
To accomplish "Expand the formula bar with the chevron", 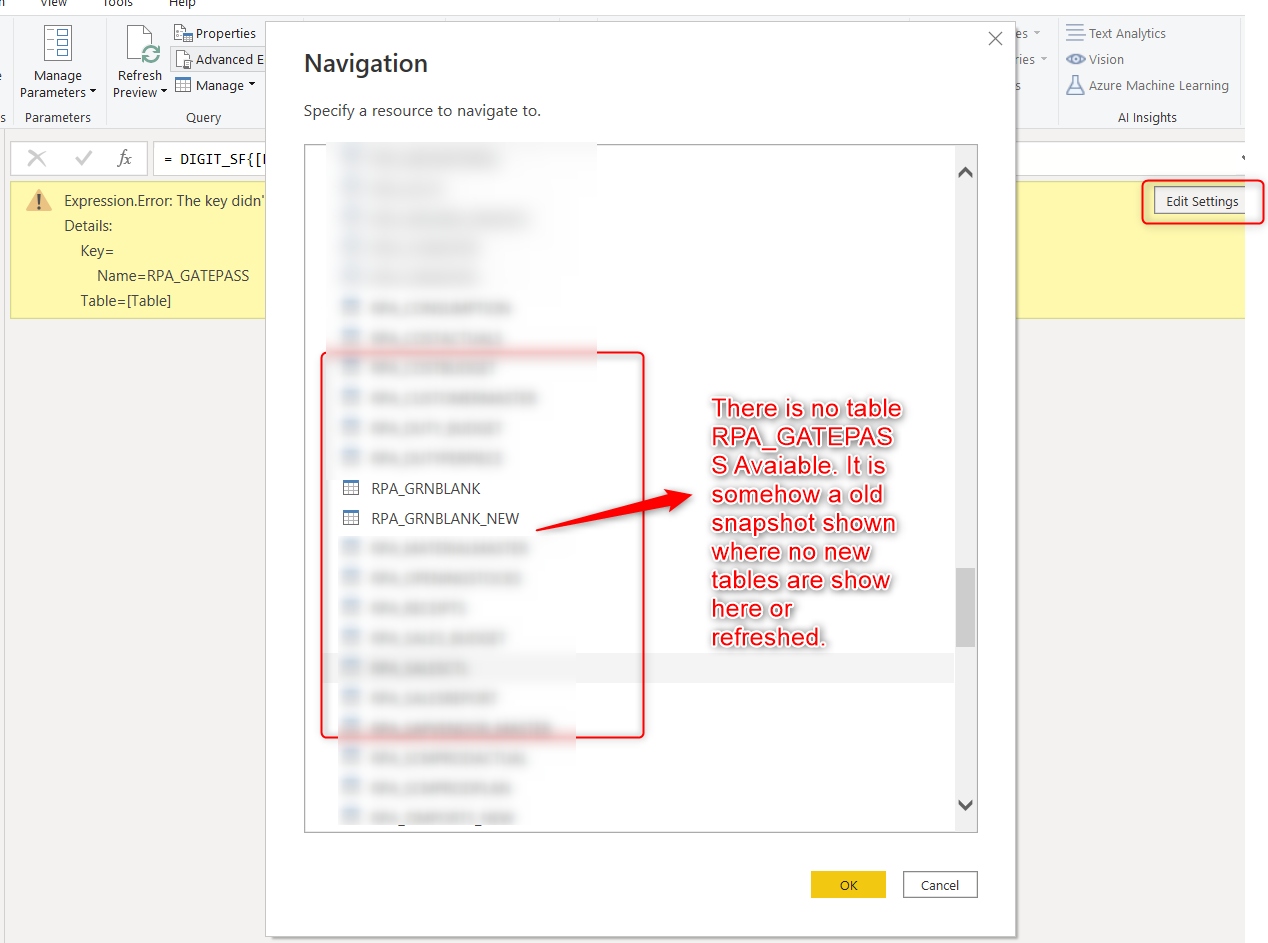I will [x=1244, y=158].
